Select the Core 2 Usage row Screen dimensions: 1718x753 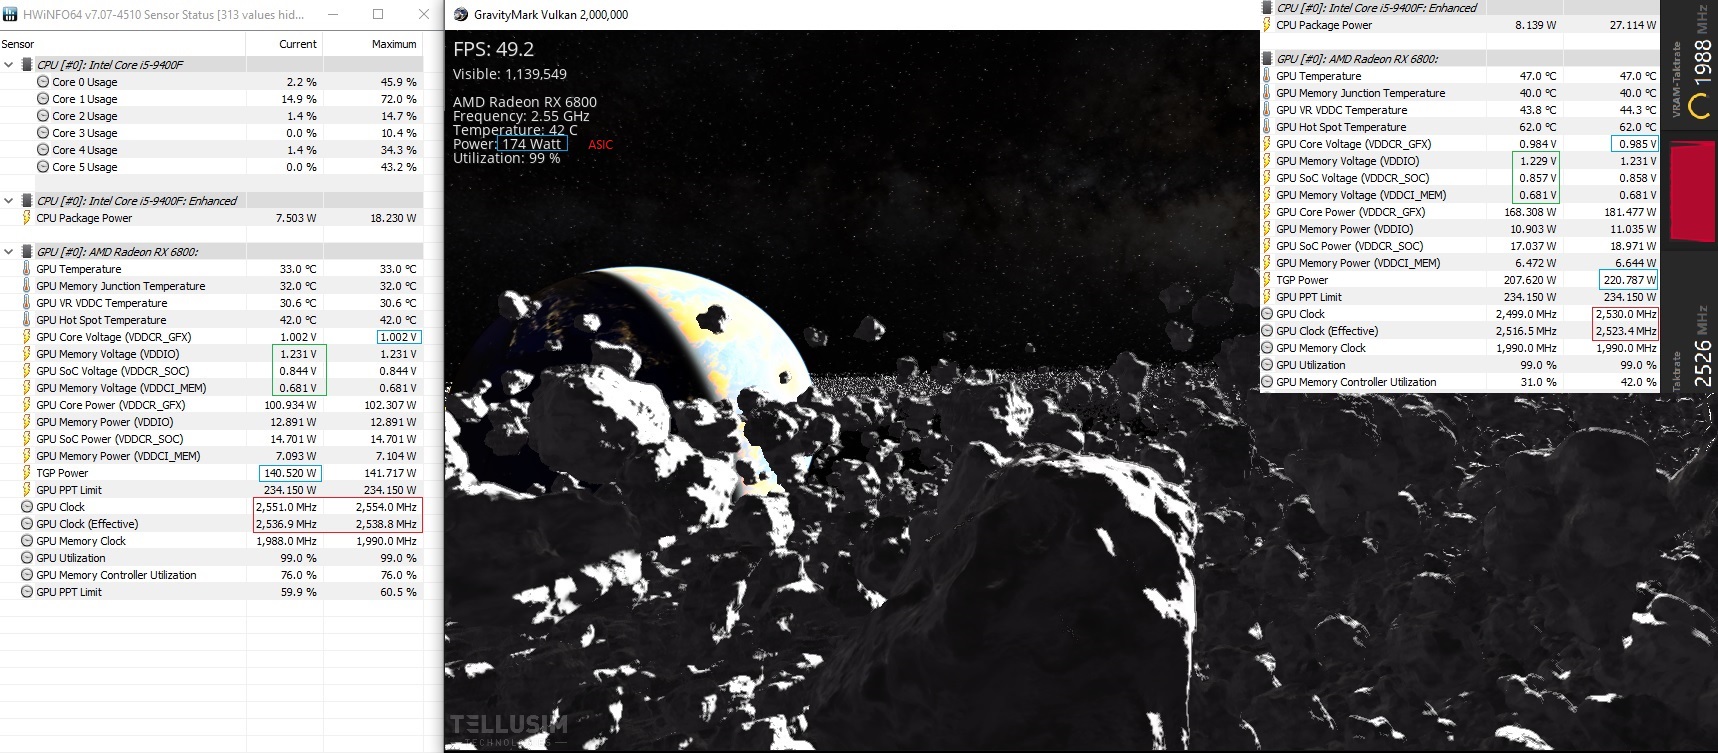(211, 116)
